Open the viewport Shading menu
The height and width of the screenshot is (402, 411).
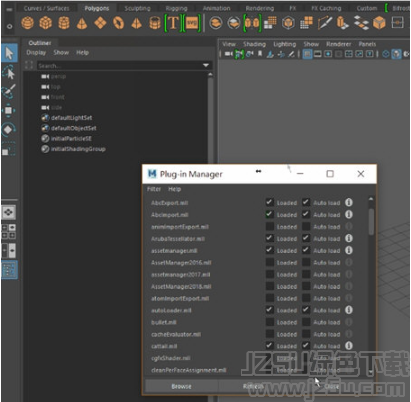point(254,44)
